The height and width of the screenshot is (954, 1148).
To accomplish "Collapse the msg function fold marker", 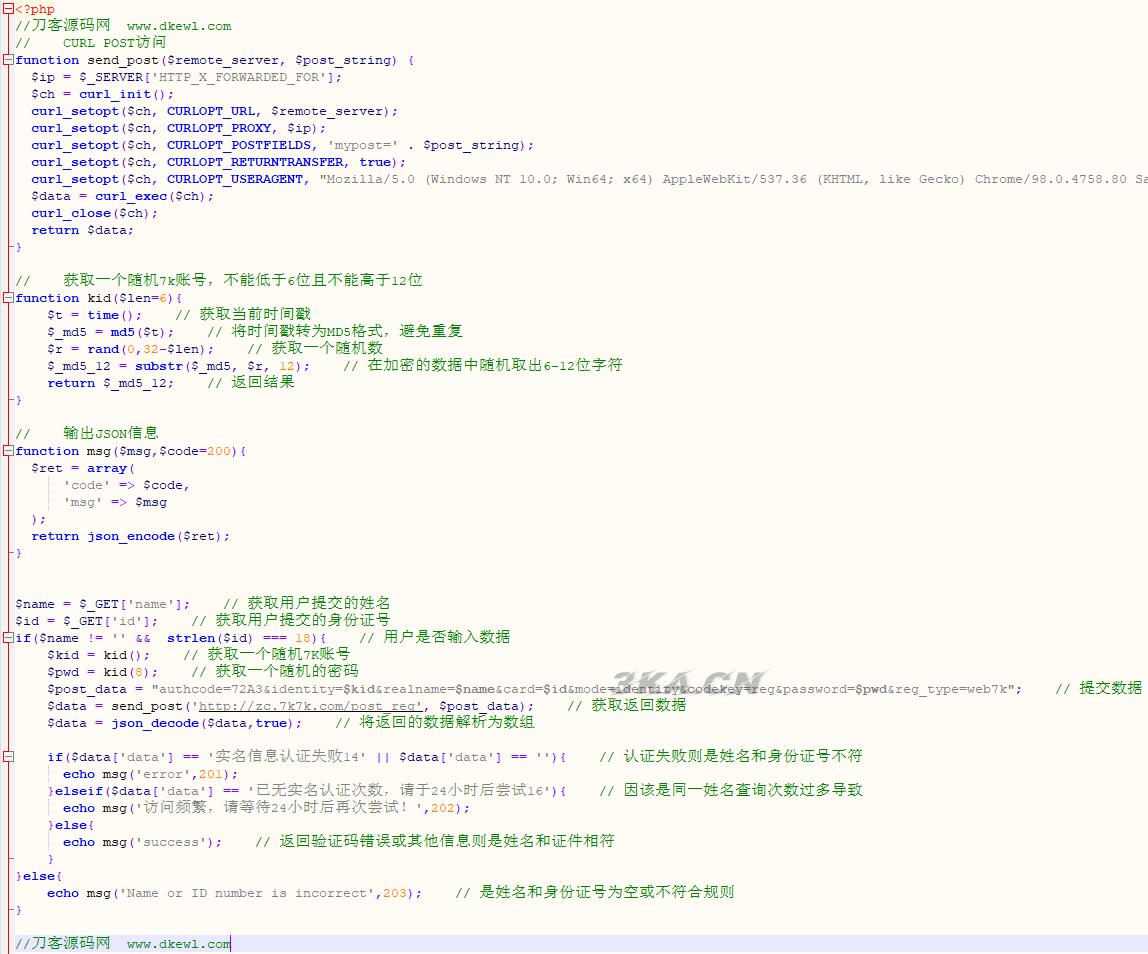I will 7,451.
